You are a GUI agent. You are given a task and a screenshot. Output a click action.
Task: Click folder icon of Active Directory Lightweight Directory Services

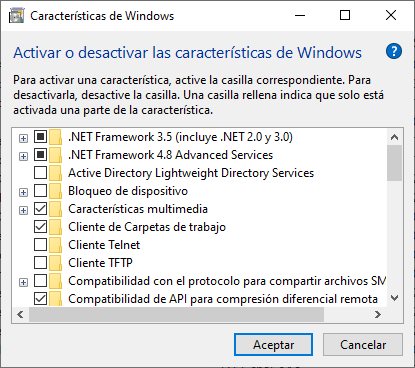point(55,173)
